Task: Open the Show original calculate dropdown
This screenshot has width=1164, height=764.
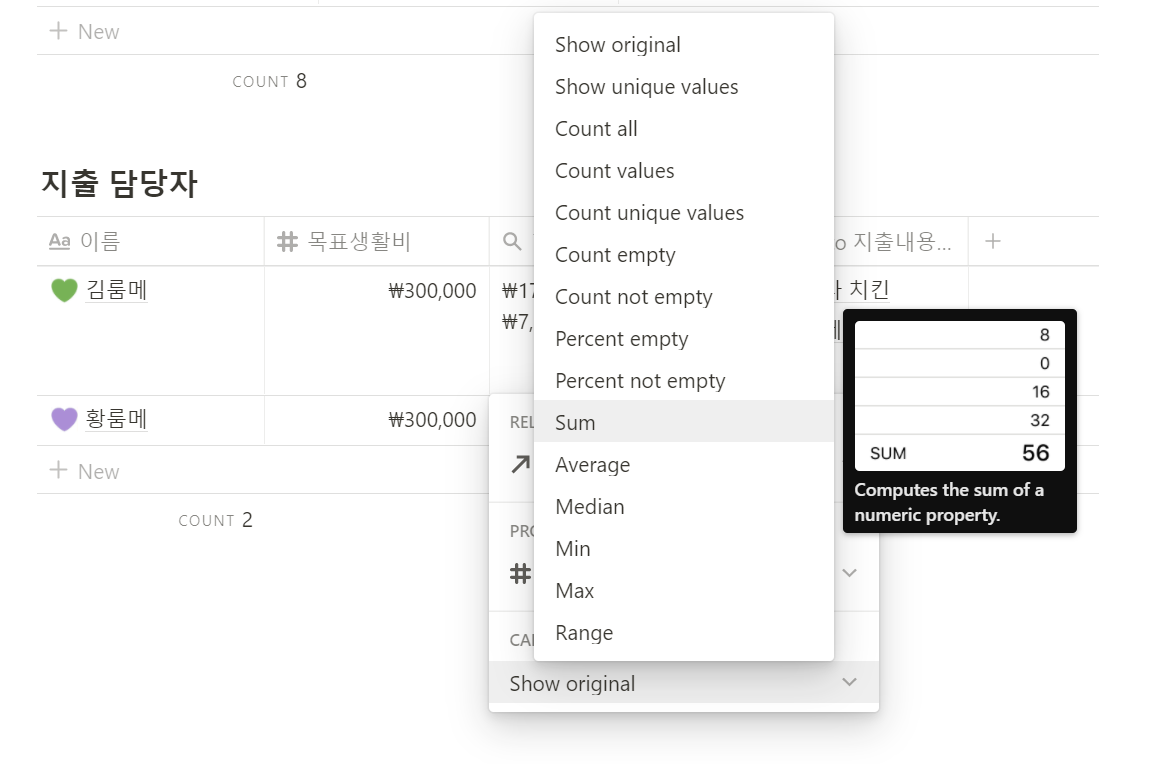Action: pos(683,683)
